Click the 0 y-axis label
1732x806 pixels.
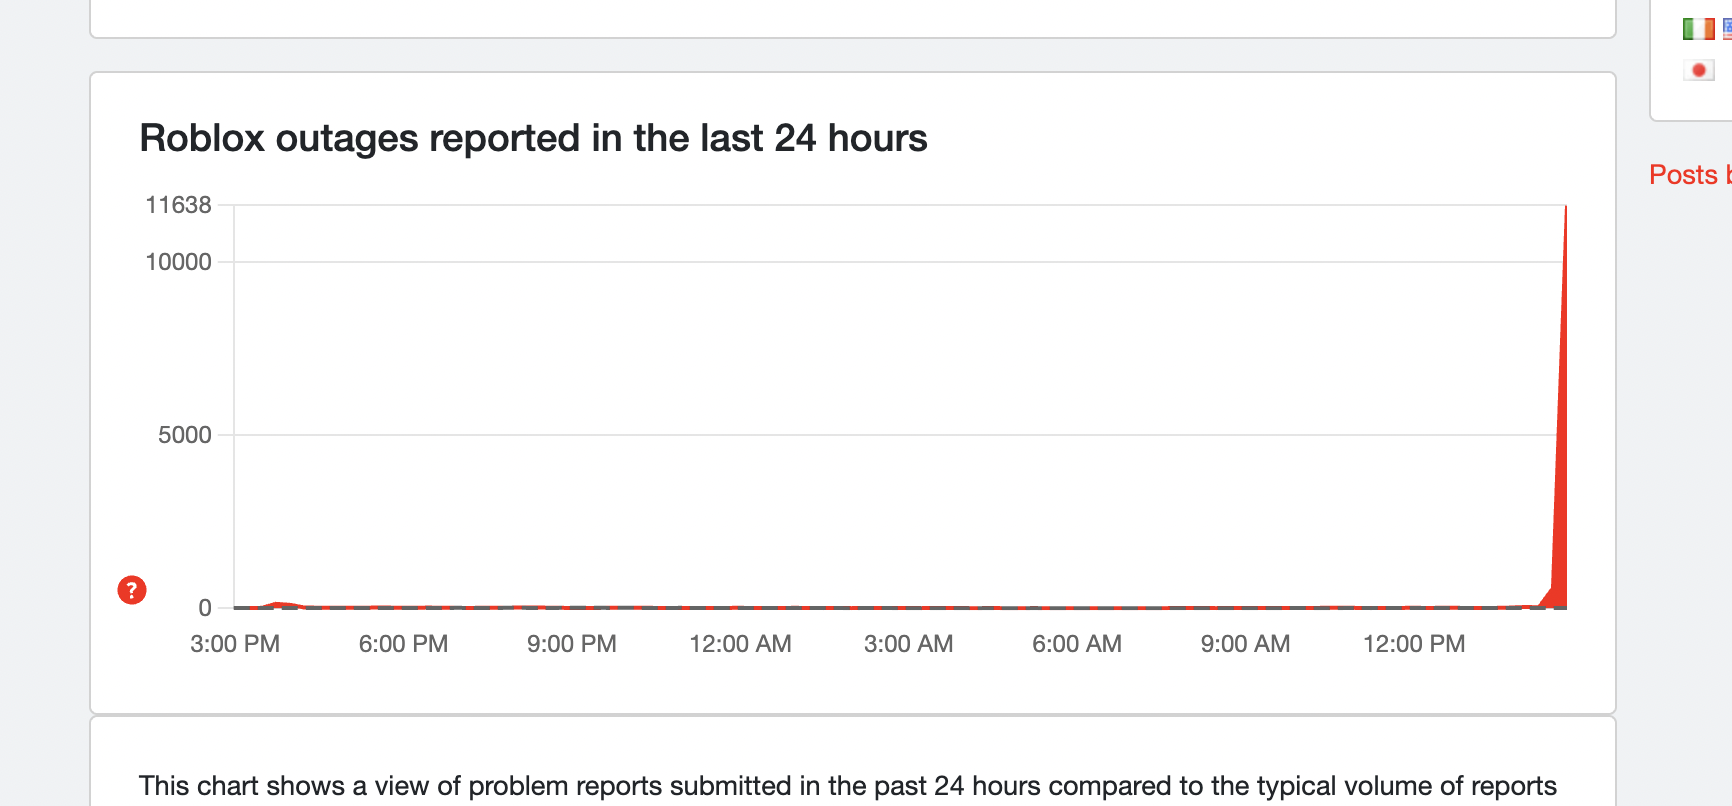(205, 608)
